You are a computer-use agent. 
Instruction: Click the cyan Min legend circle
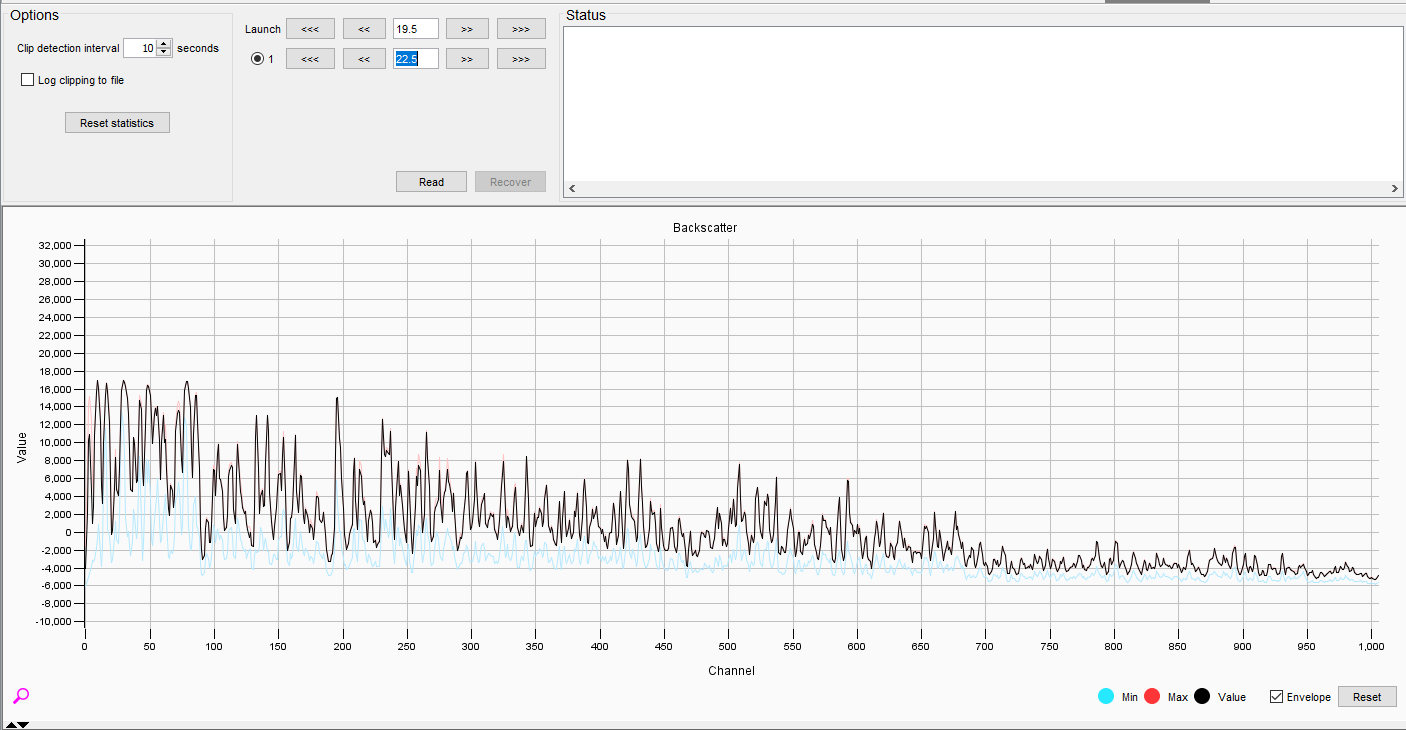tap(1106, 696)
